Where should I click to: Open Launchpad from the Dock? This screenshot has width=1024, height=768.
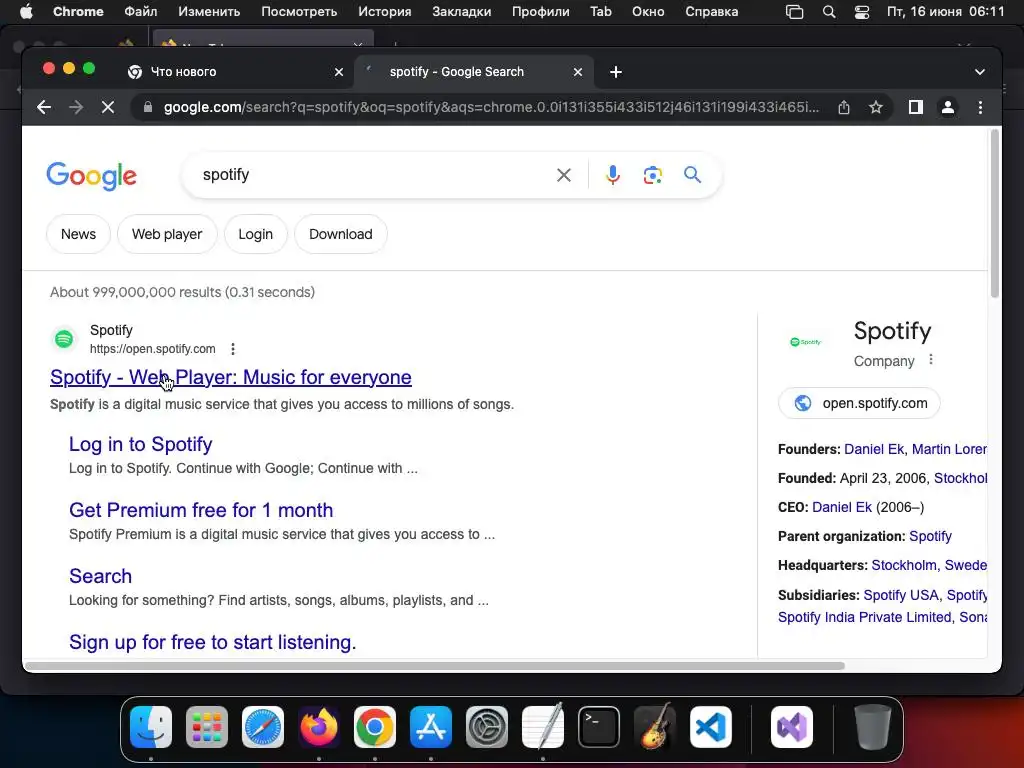click(x=207, y=727)
